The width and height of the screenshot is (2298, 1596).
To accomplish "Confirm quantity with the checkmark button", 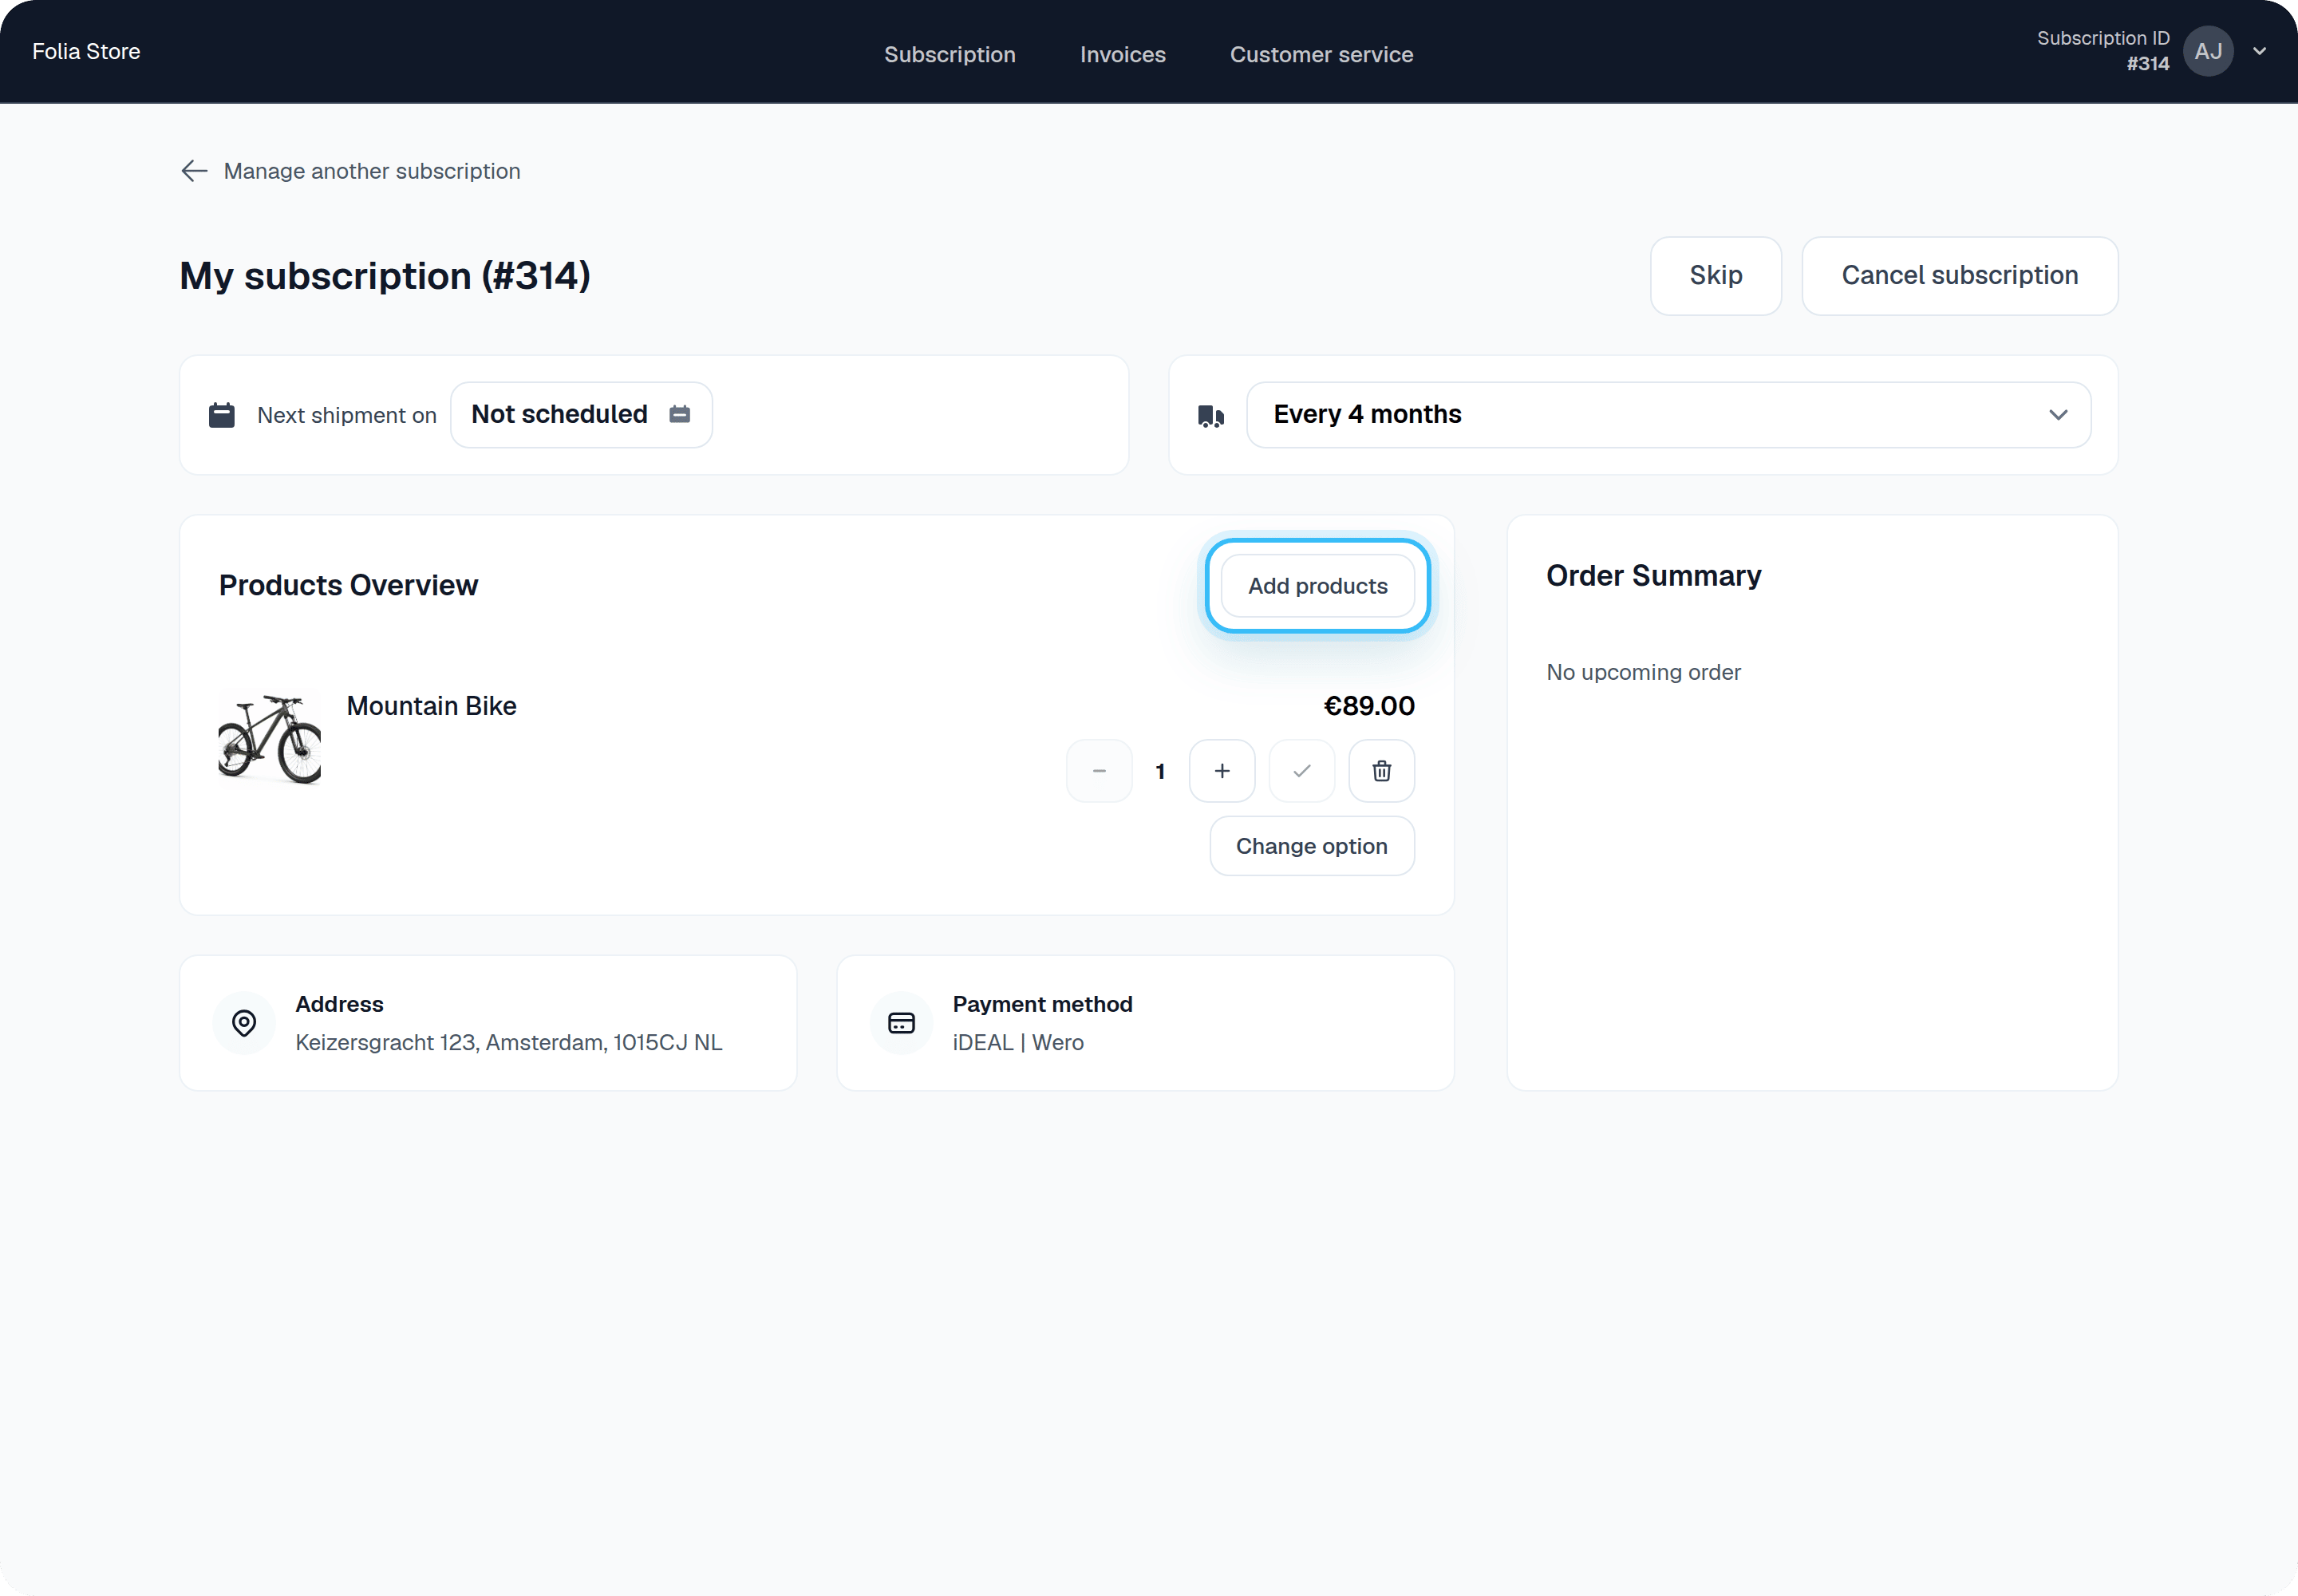I will [x=1302, y=771].
